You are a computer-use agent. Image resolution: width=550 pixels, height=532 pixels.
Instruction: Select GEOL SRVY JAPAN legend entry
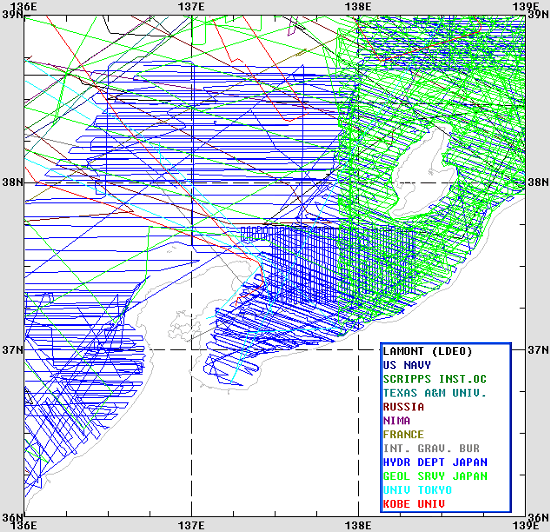pos(435,477)
